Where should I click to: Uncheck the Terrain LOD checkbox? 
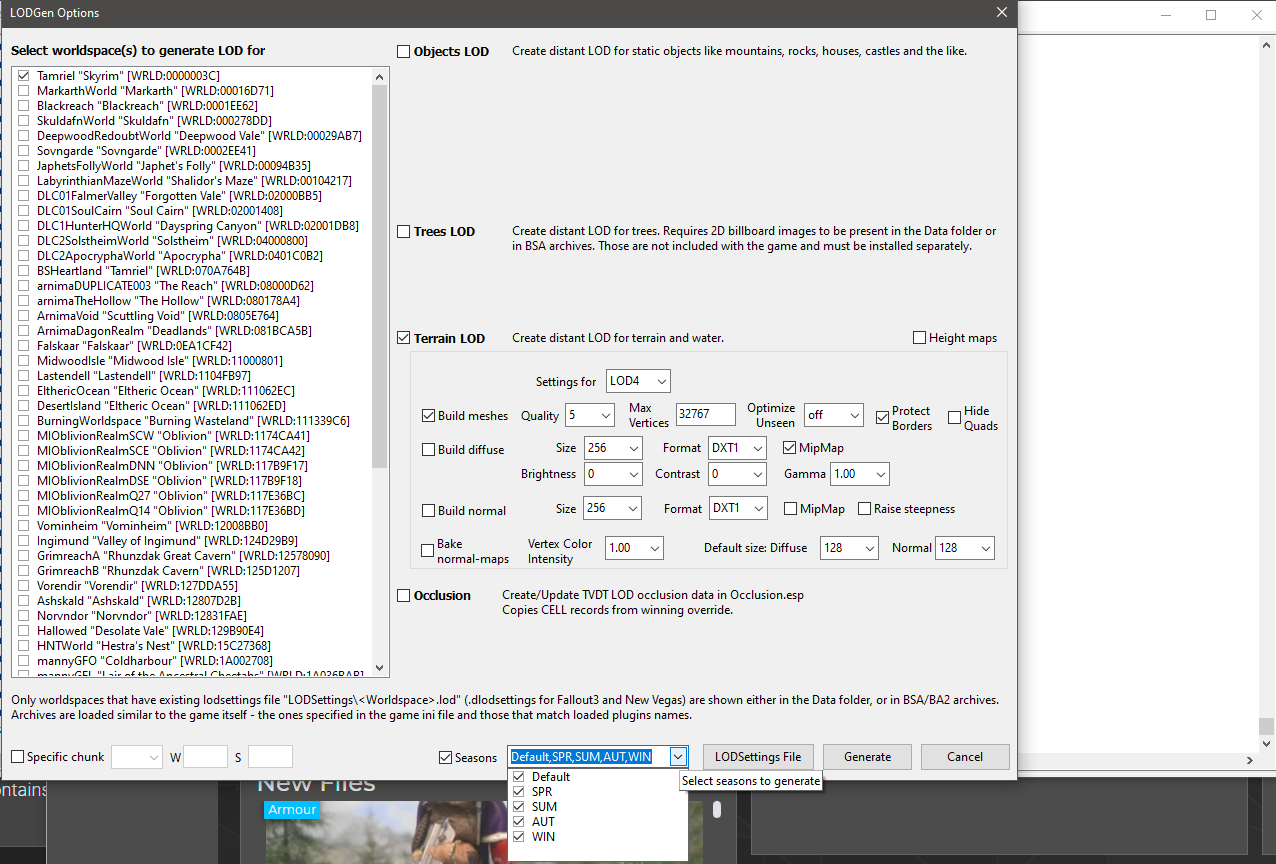404,338
